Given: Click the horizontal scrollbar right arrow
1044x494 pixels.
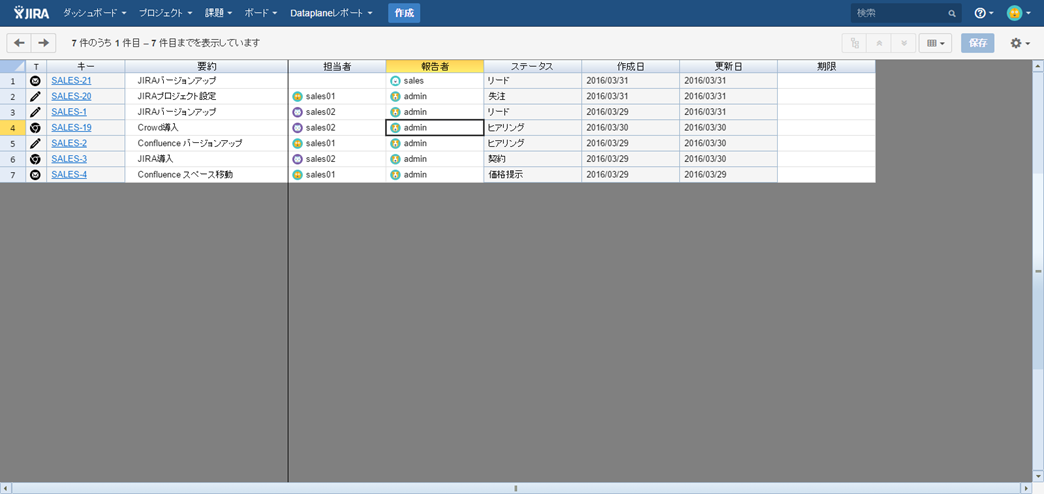Looking at the screenshot, I should point(1026,488).
